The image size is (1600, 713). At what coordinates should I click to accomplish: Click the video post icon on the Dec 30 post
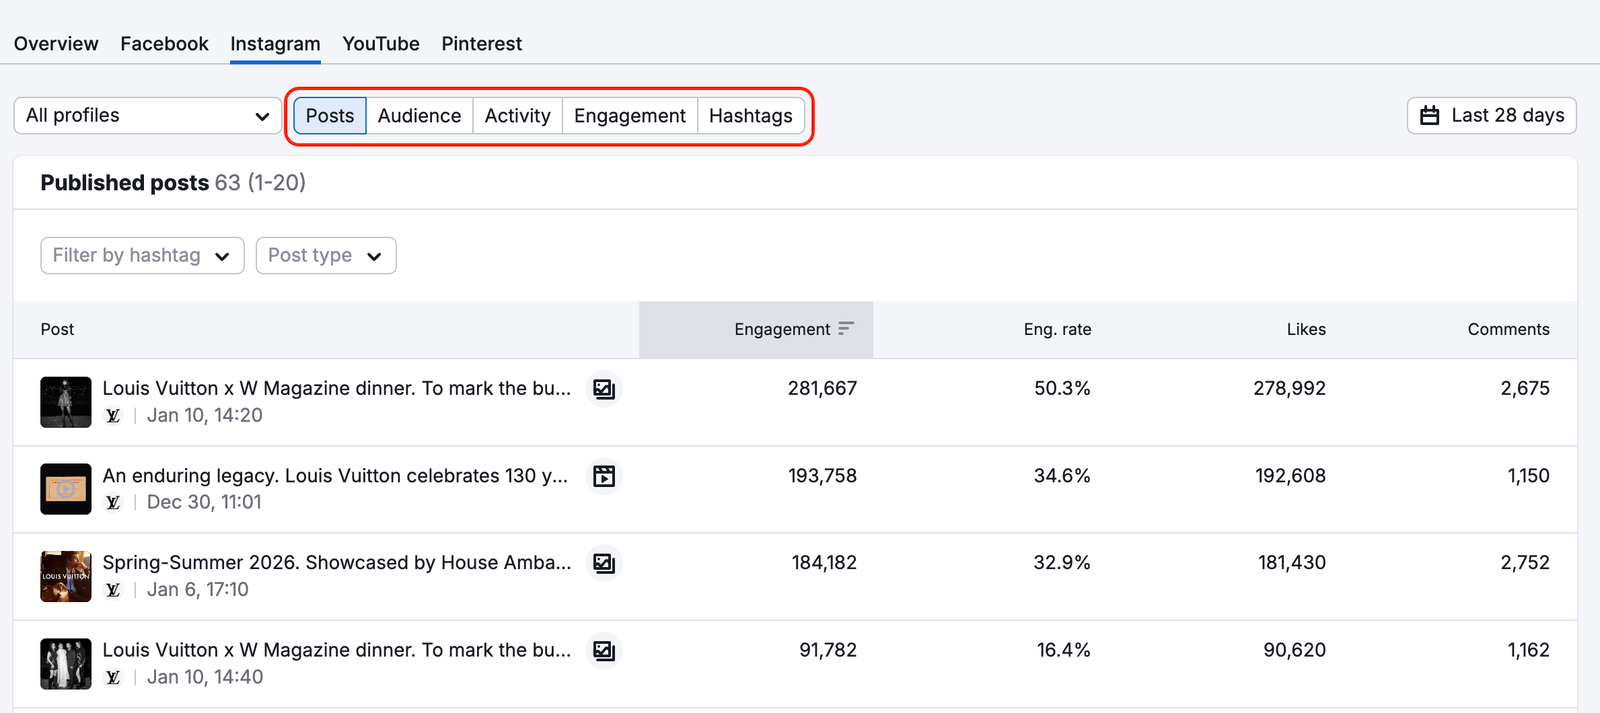(604, 476)
